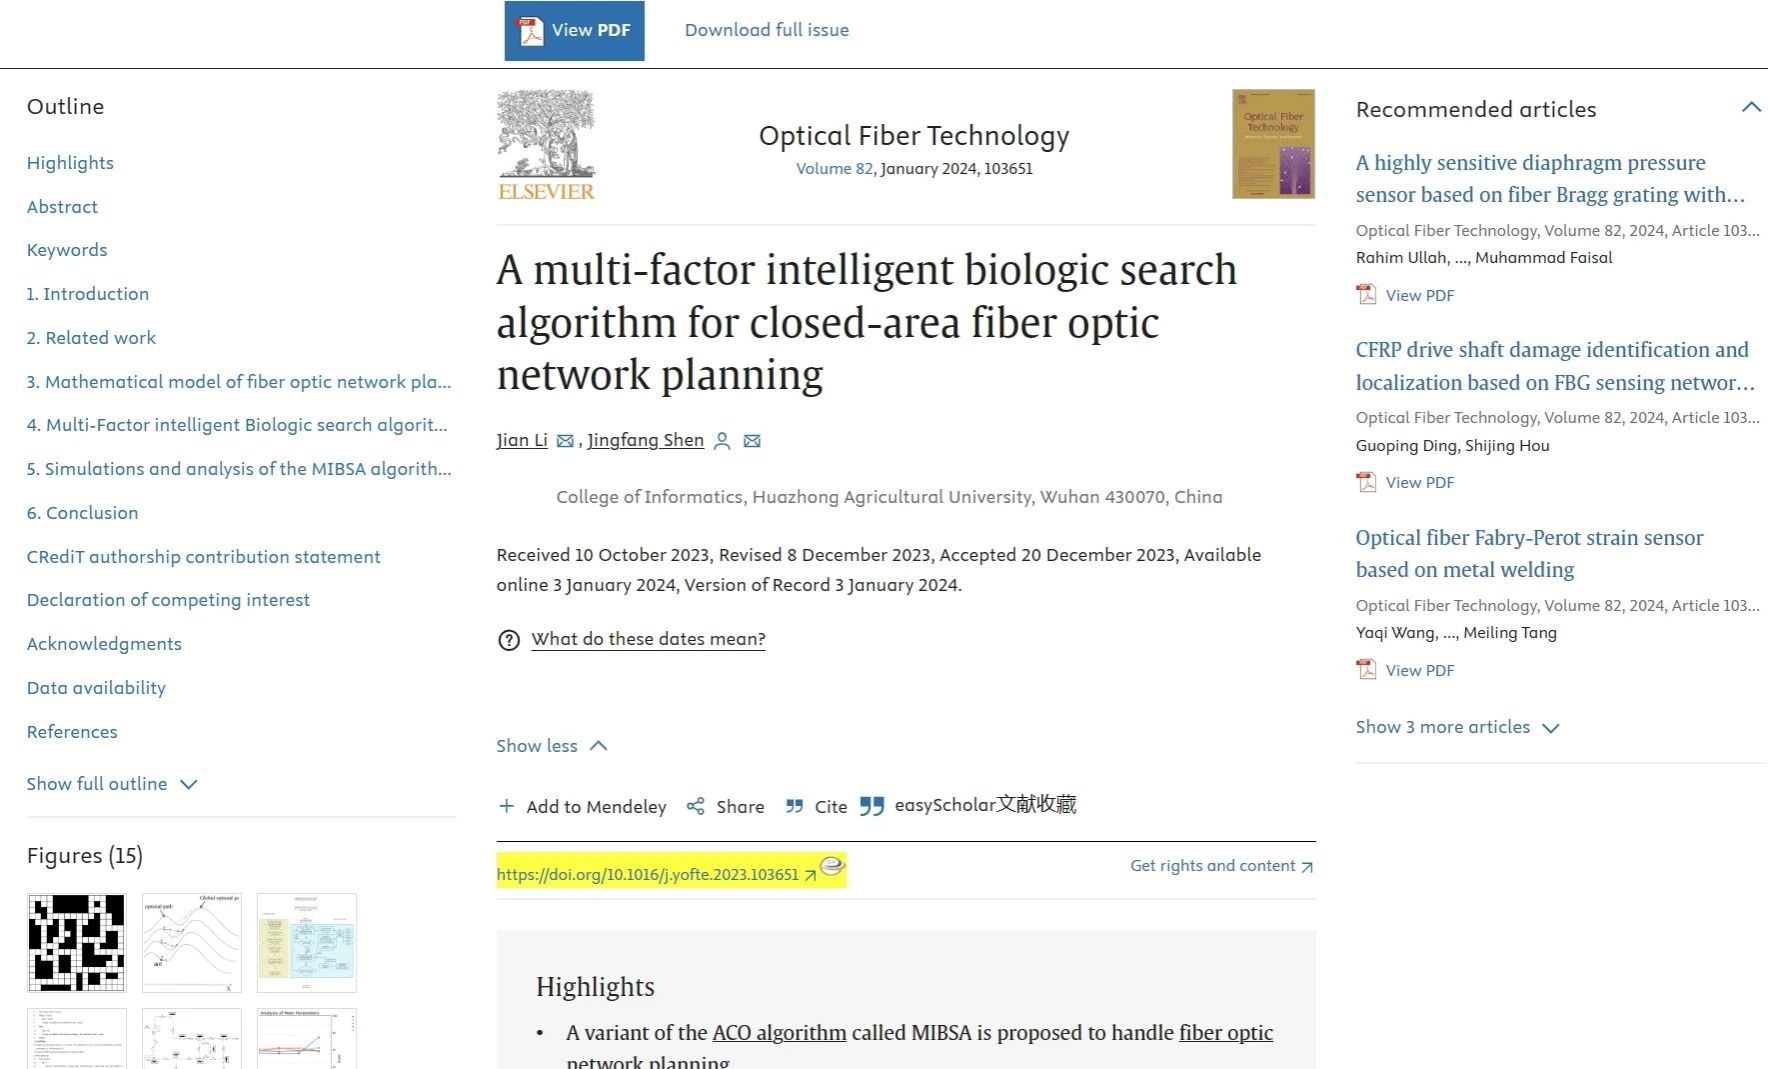The width and height of the screenshot is (1768, 1069).
Task: Click Jingfang Shen's author profile person icon
Action: coord(722,441)
